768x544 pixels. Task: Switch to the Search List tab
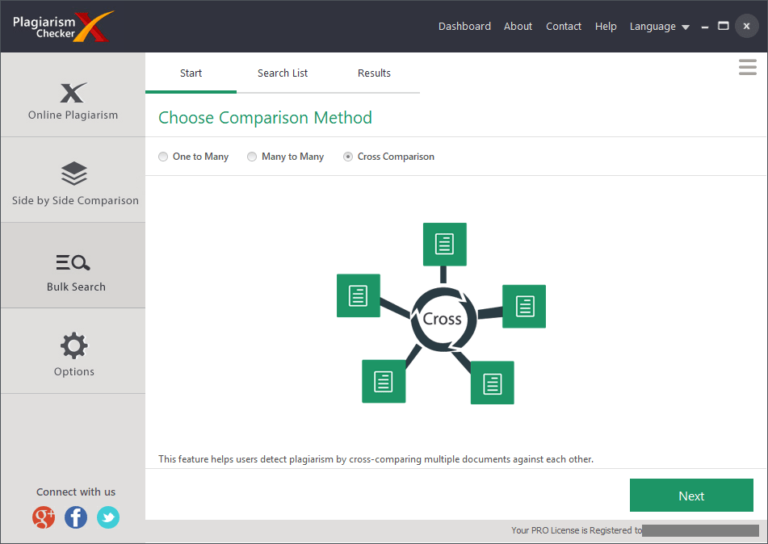pos(283,73)
